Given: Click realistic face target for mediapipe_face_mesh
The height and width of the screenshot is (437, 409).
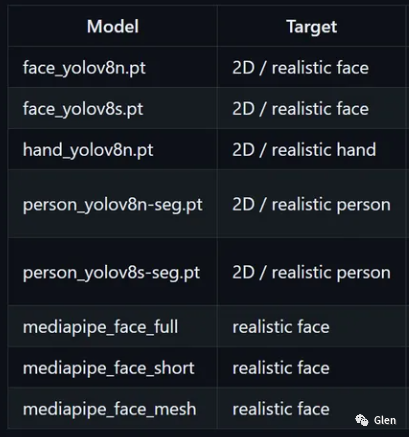Looking at the screenshot, I should click(x=281, y=409).
